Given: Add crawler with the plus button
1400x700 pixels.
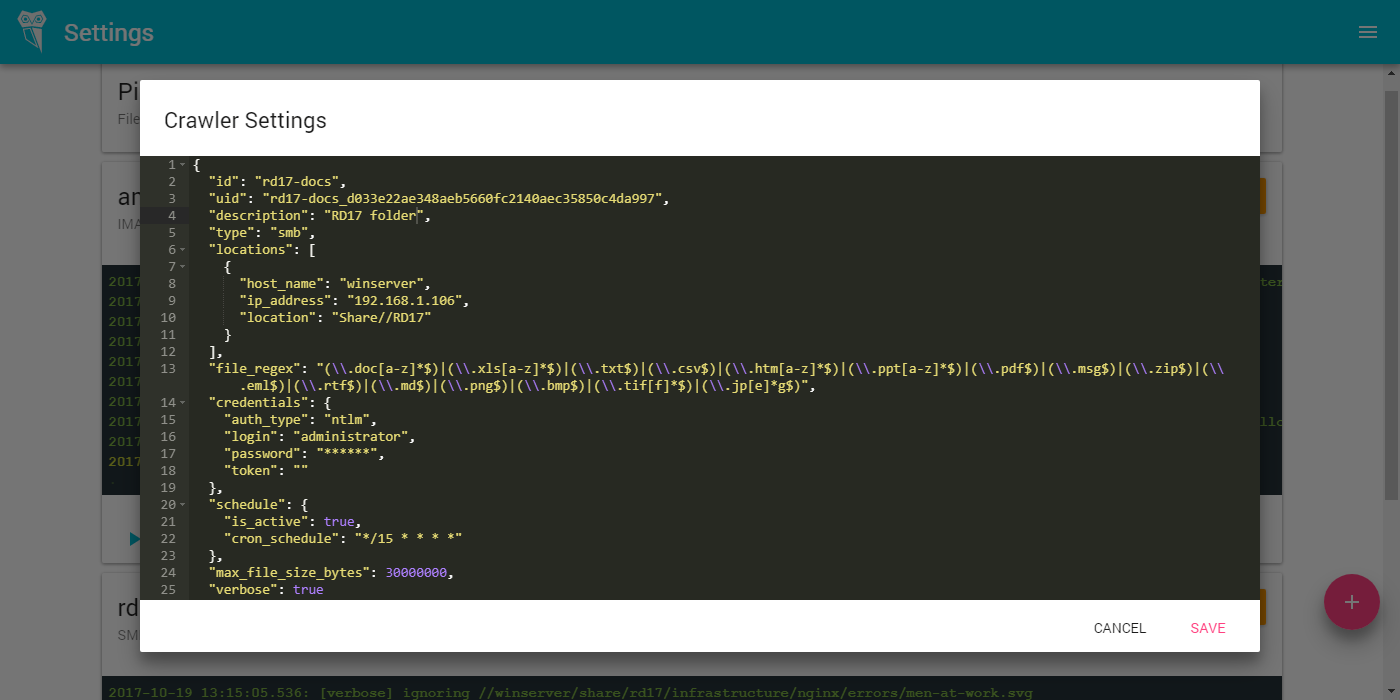Looking at the screenshot, I should pyautogui.click(x=1352, y=602).
